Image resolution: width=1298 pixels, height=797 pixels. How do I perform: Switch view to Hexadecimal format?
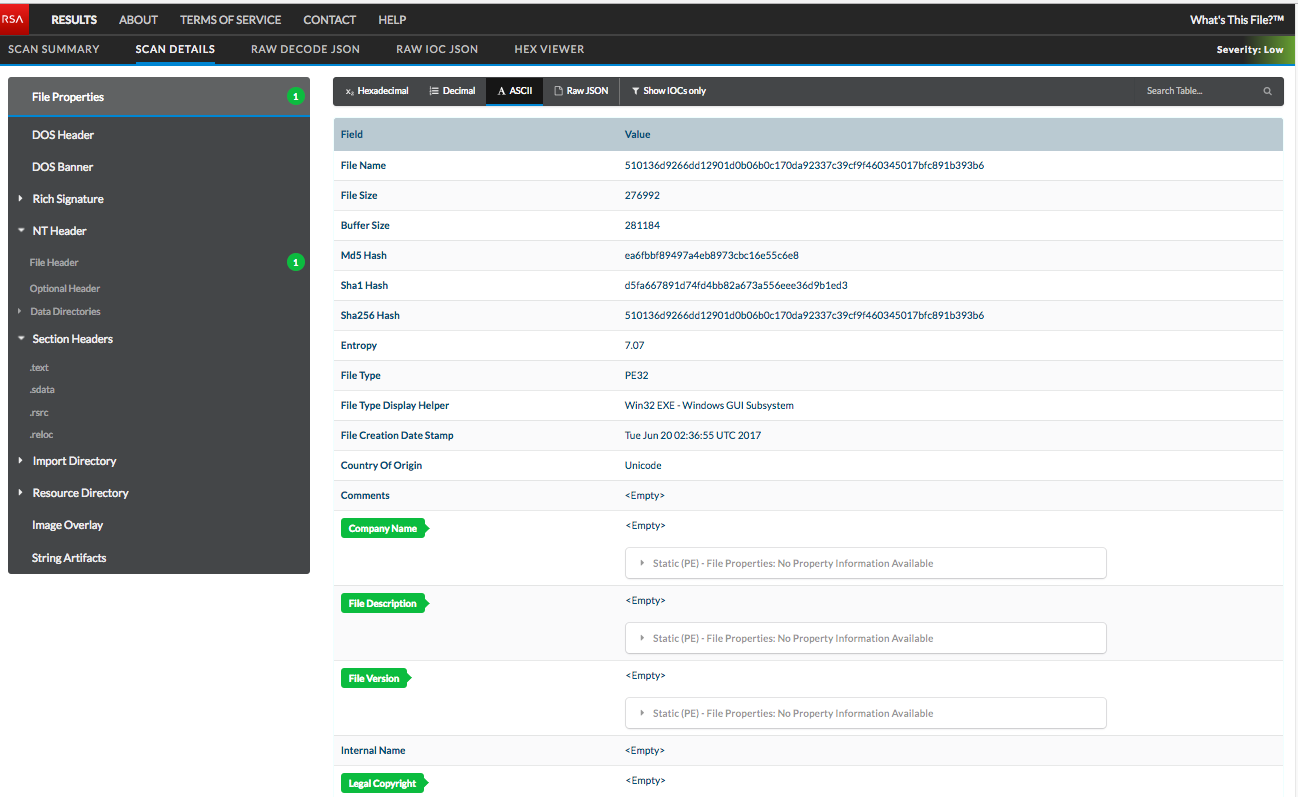(x=377, y=91)
